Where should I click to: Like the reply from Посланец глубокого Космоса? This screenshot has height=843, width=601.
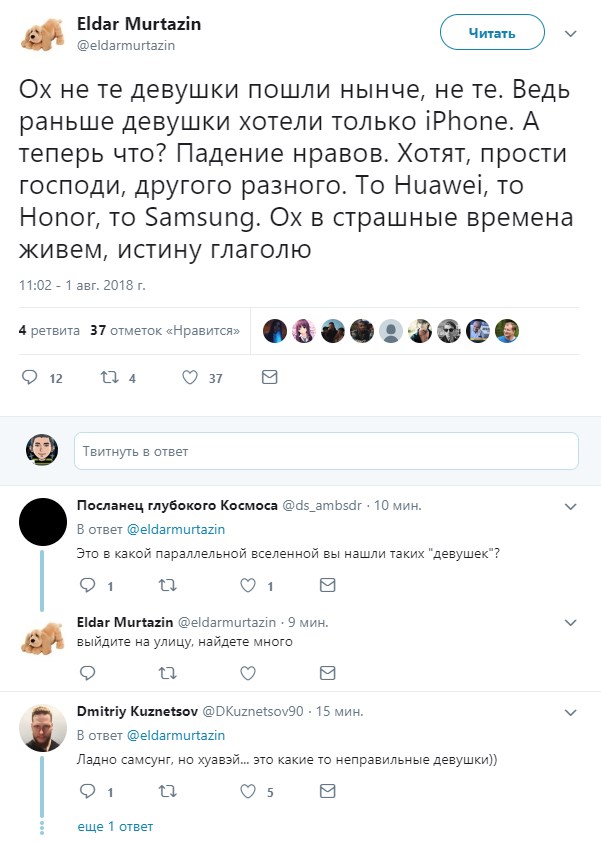249,585
